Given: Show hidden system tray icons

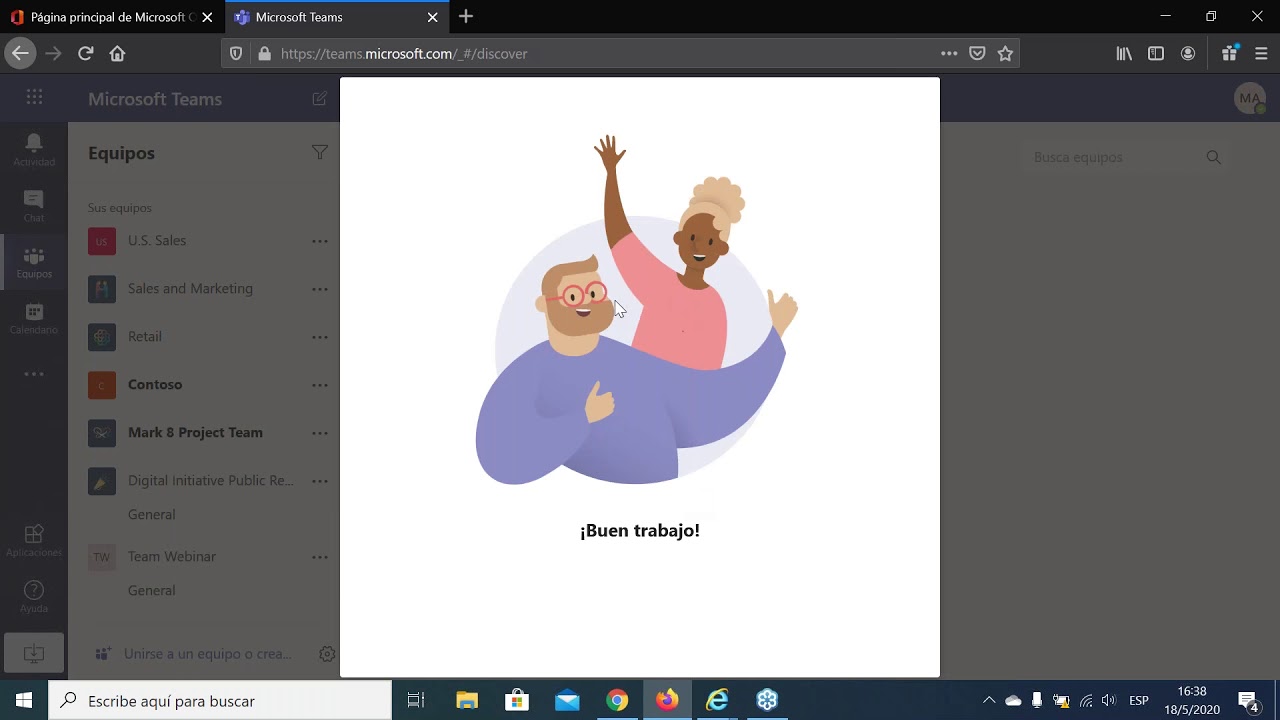Looking at the screenshot, I should point(989,700).
